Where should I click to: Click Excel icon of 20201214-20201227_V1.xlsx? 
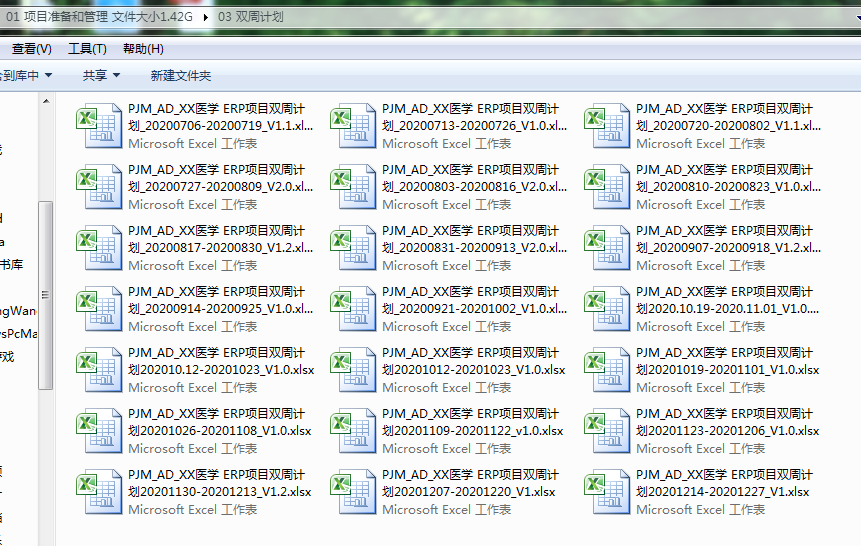[607, 492]
